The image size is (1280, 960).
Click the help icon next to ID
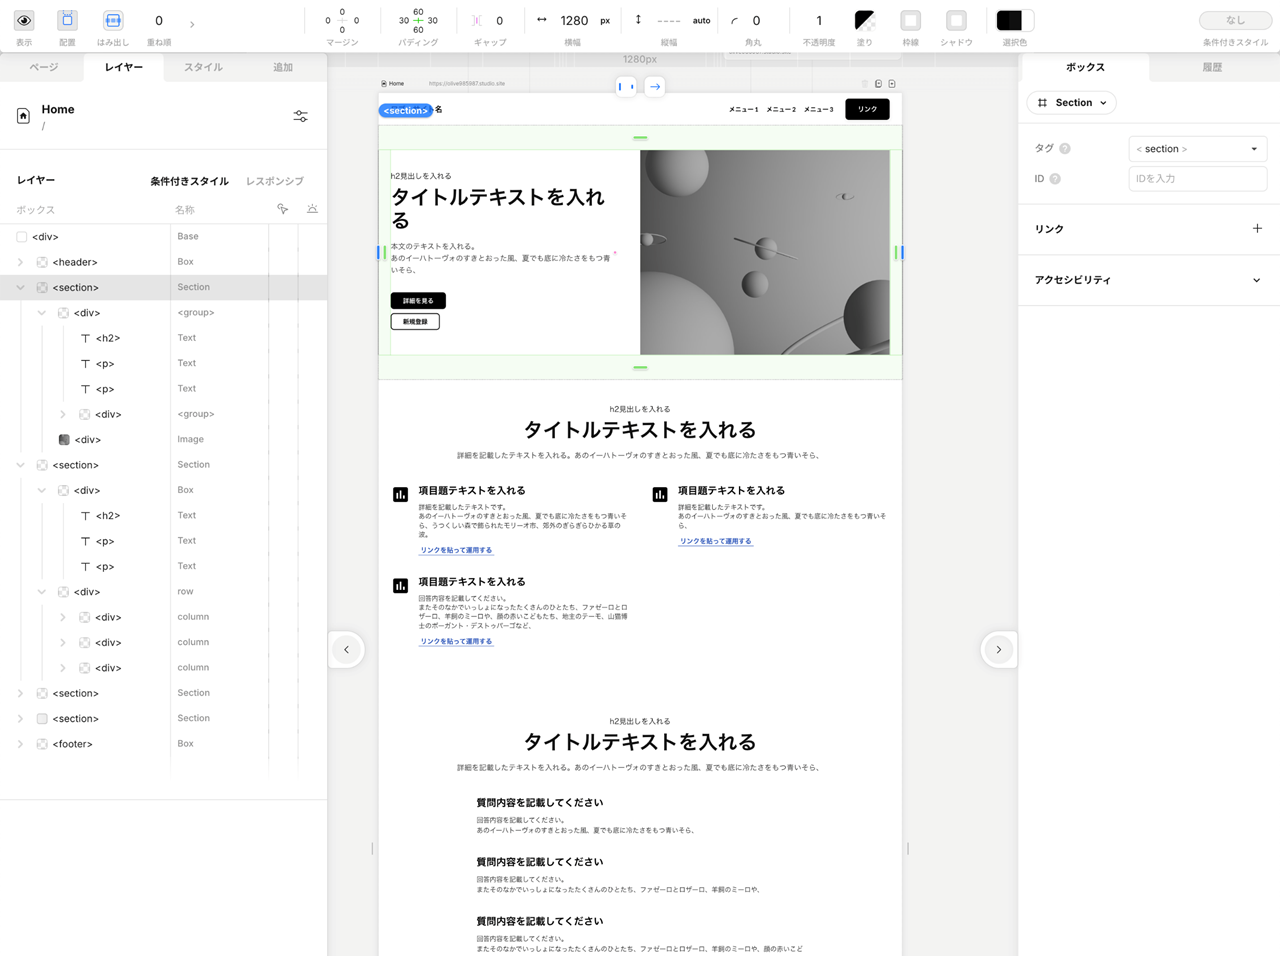click(1055, 179)
